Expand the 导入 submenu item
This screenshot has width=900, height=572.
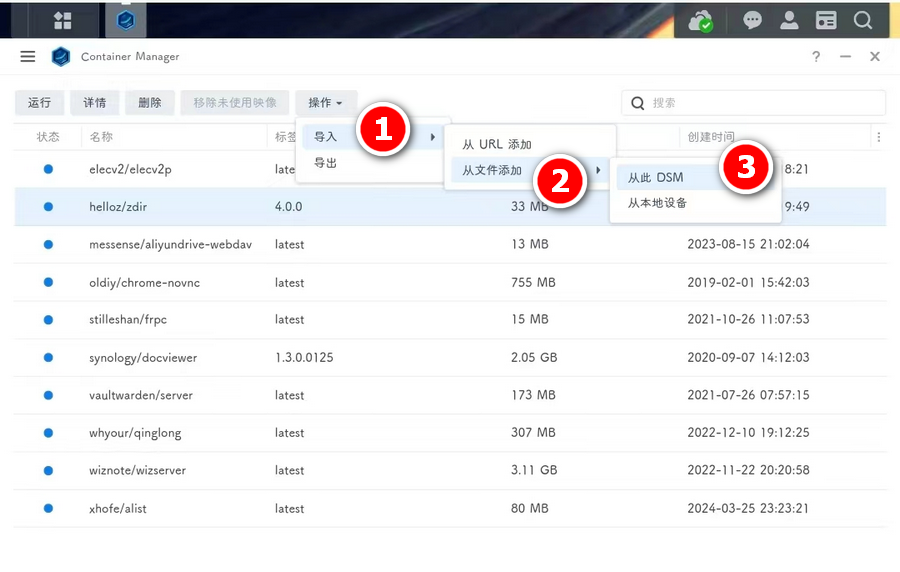(x=373, y=137)
